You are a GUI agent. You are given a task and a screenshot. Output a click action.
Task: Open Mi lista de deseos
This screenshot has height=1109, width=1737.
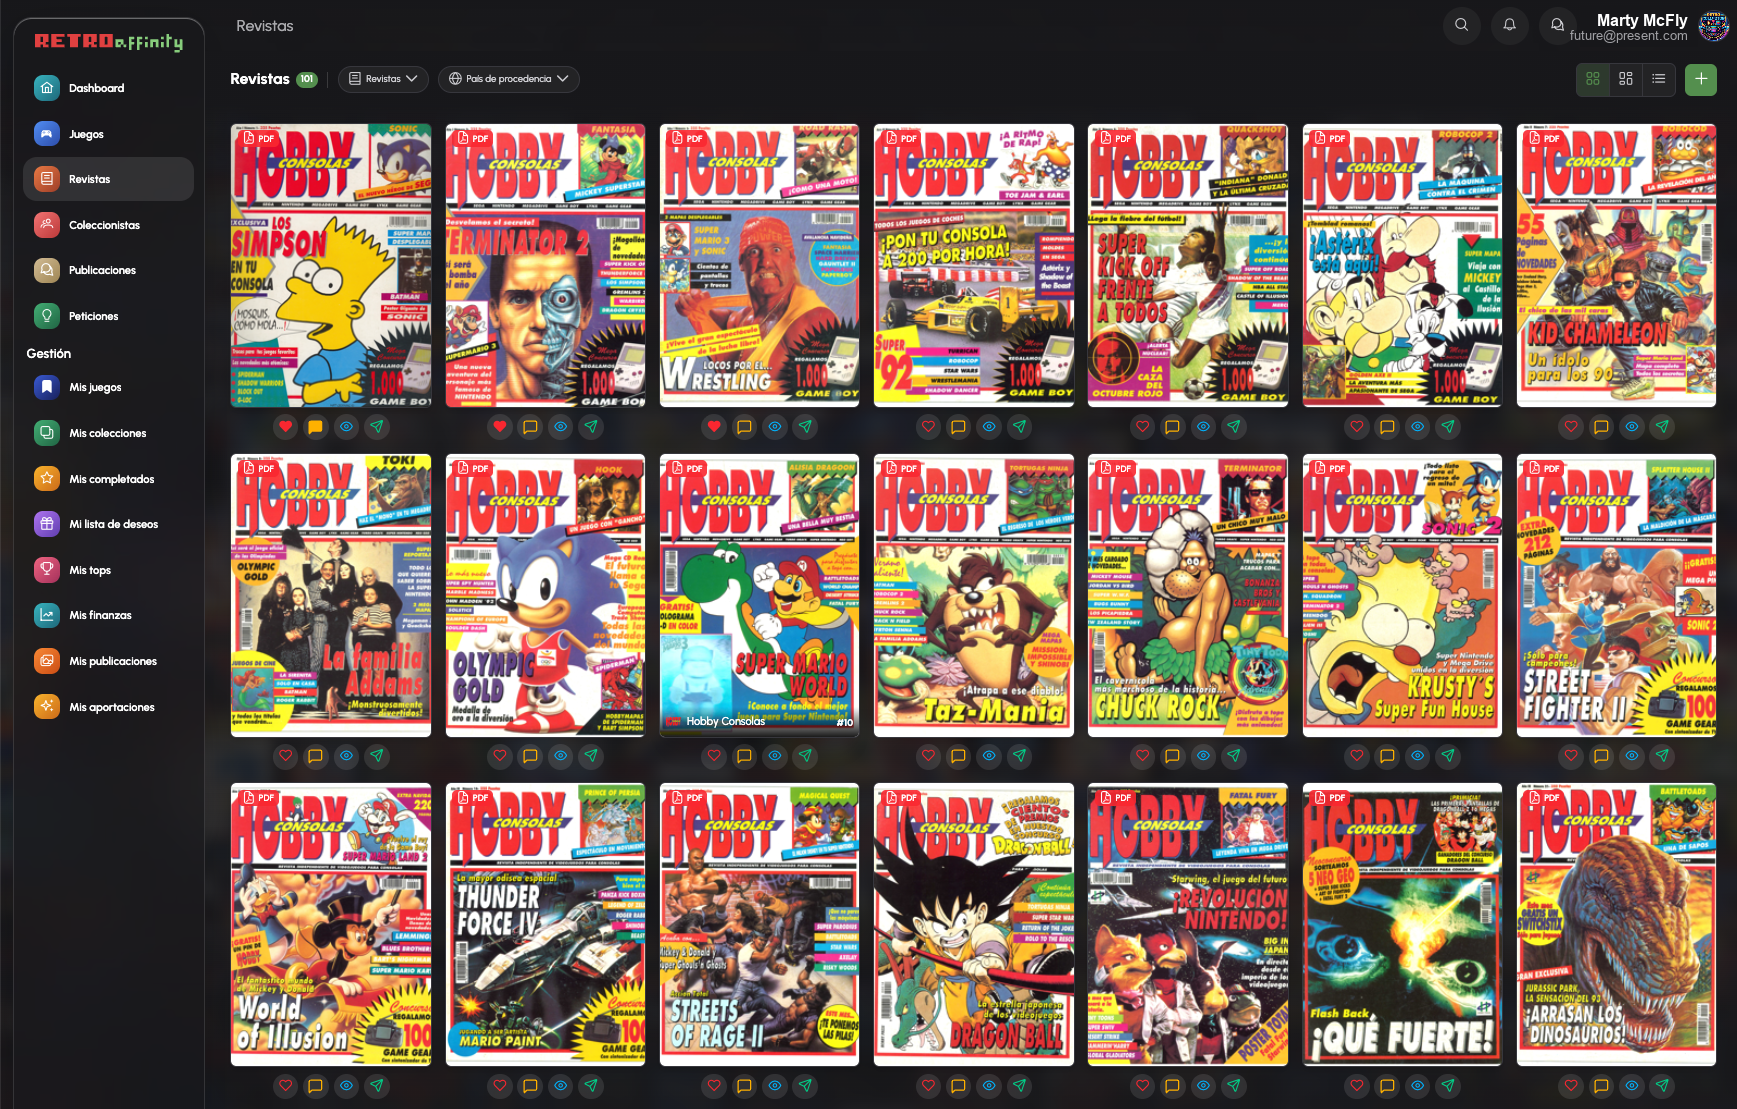(108, 524)
